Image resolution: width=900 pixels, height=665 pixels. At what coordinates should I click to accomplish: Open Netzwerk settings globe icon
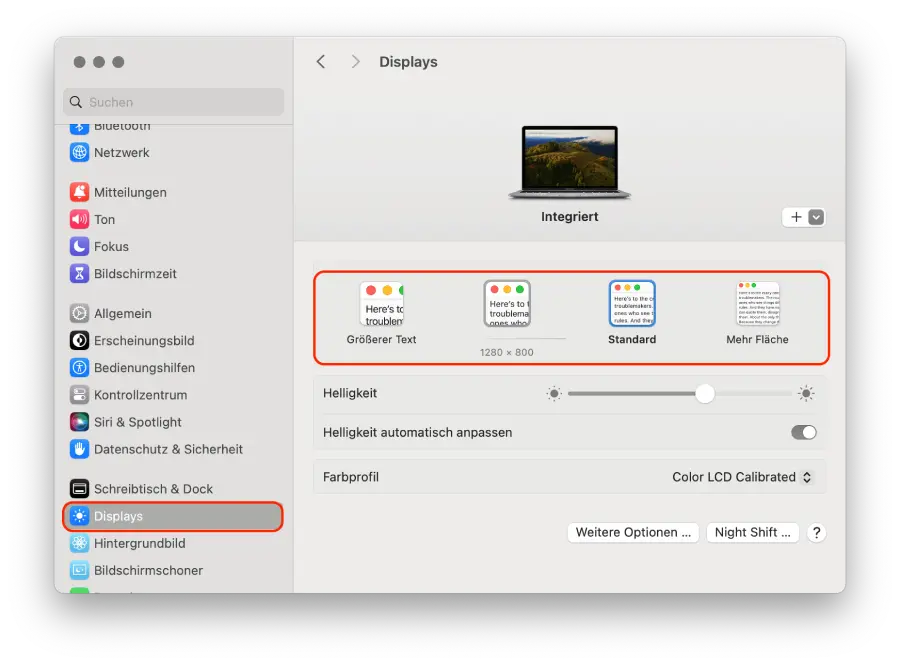coord(79,153)
